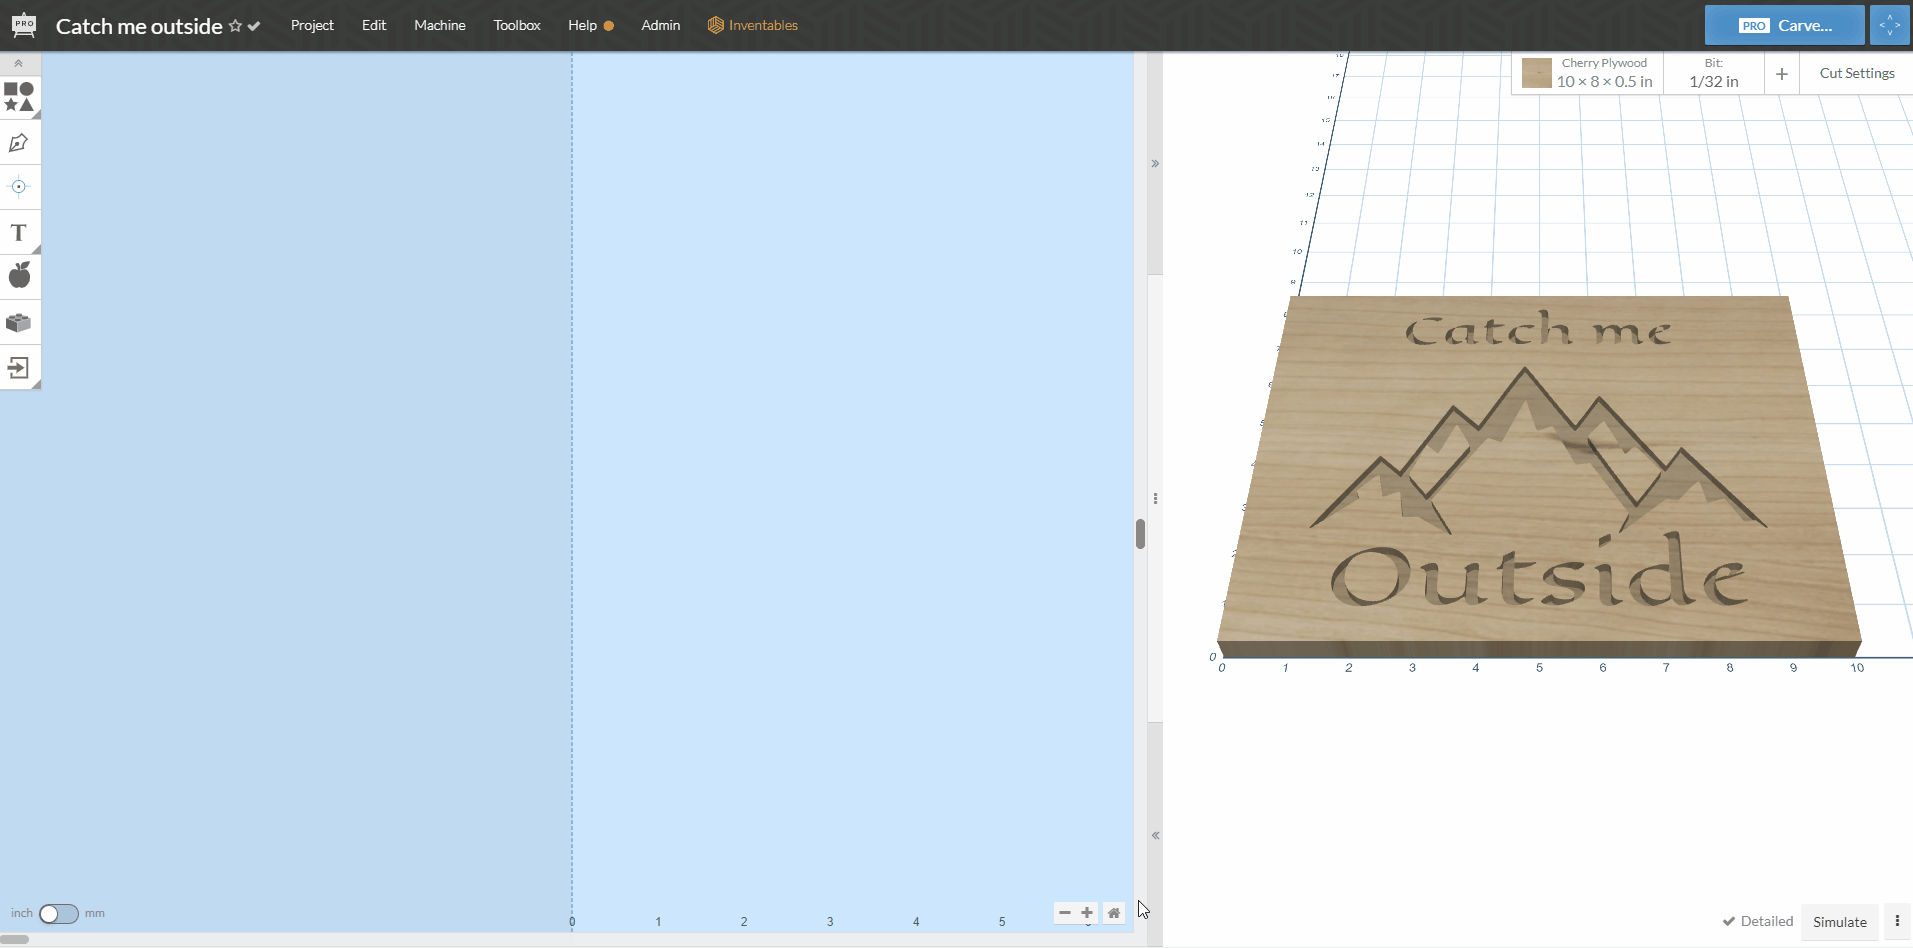Zoom out the canvas with minus
This screenshot has height=948, width=1913.
(1065, 913)
